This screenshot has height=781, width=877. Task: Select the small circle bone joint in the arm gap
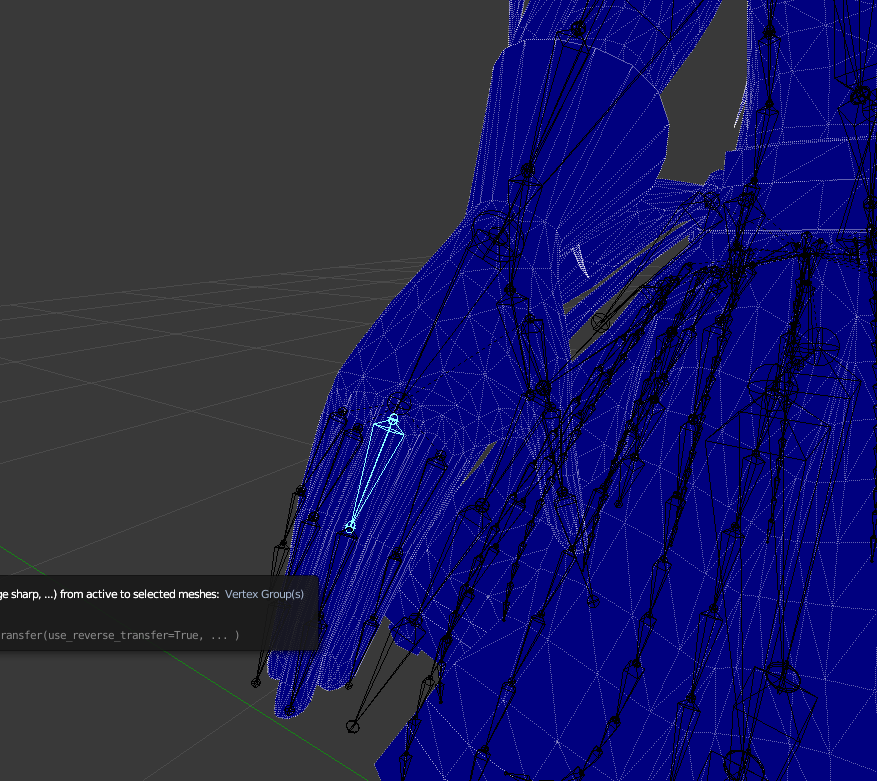pyautogui.click(x=599, y=322)
